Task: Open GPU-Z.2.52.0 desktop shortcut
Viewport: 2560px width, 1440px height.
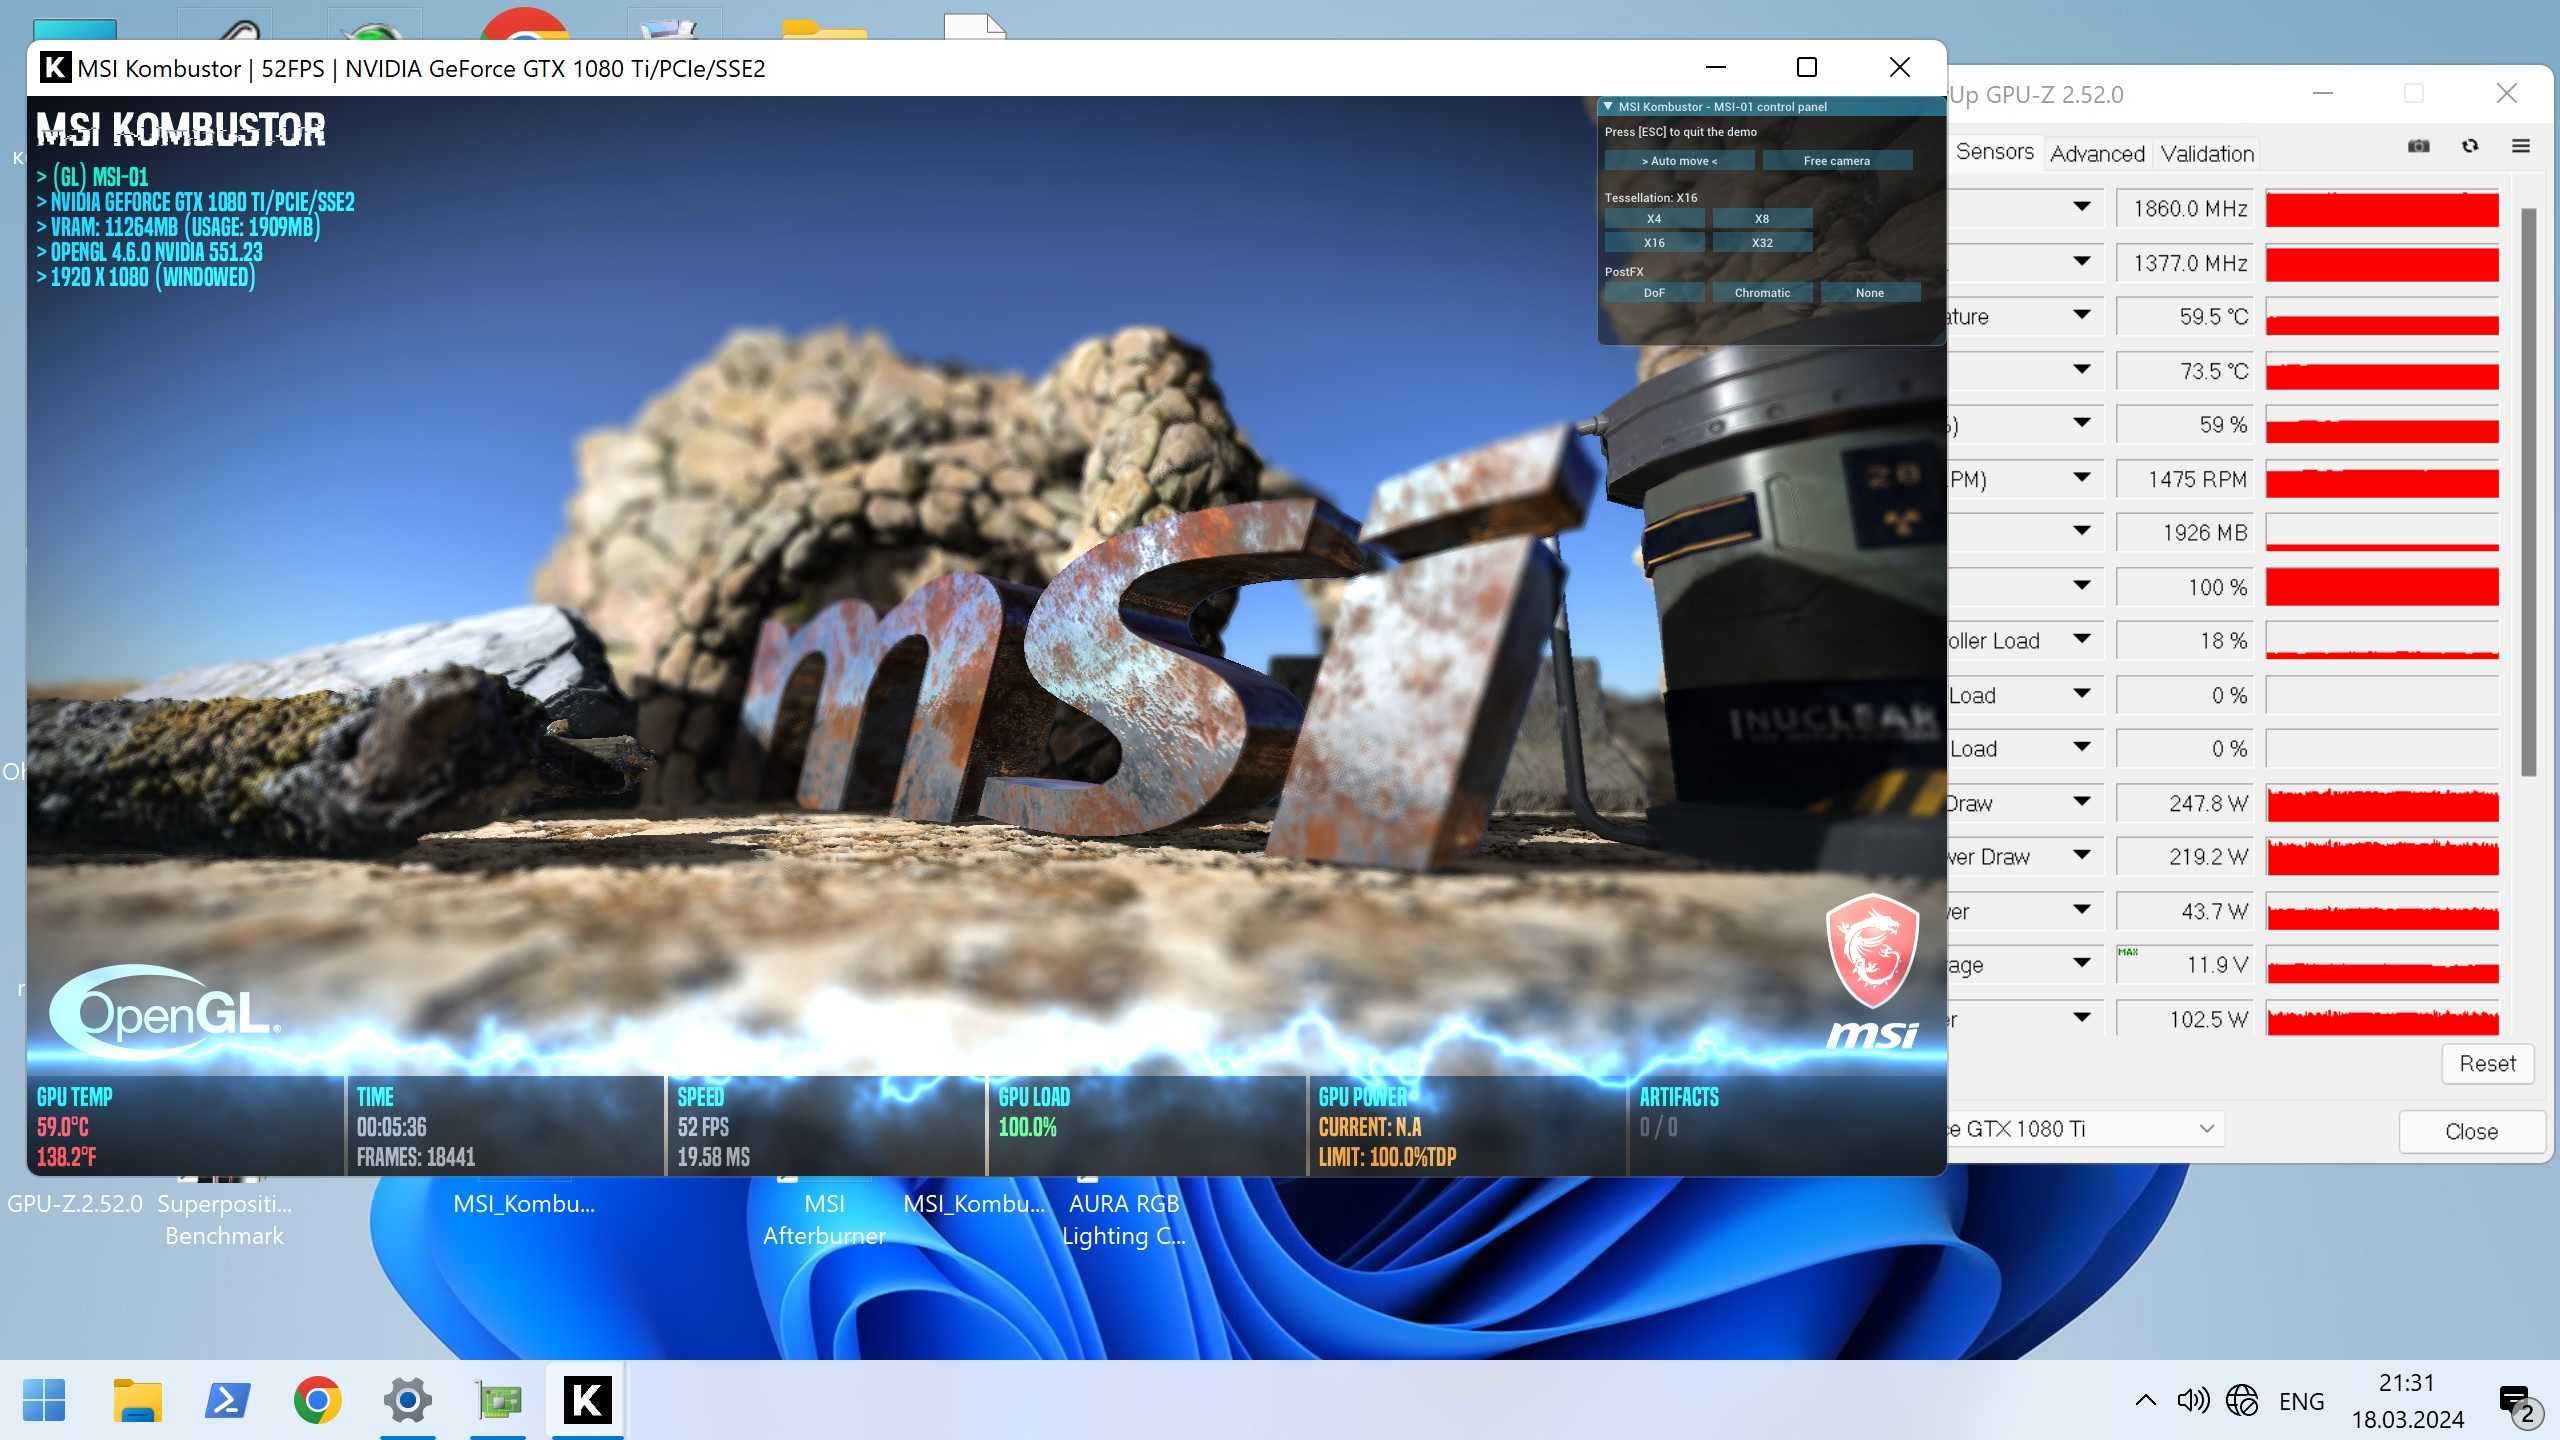Action: (x=75, y=1203)
